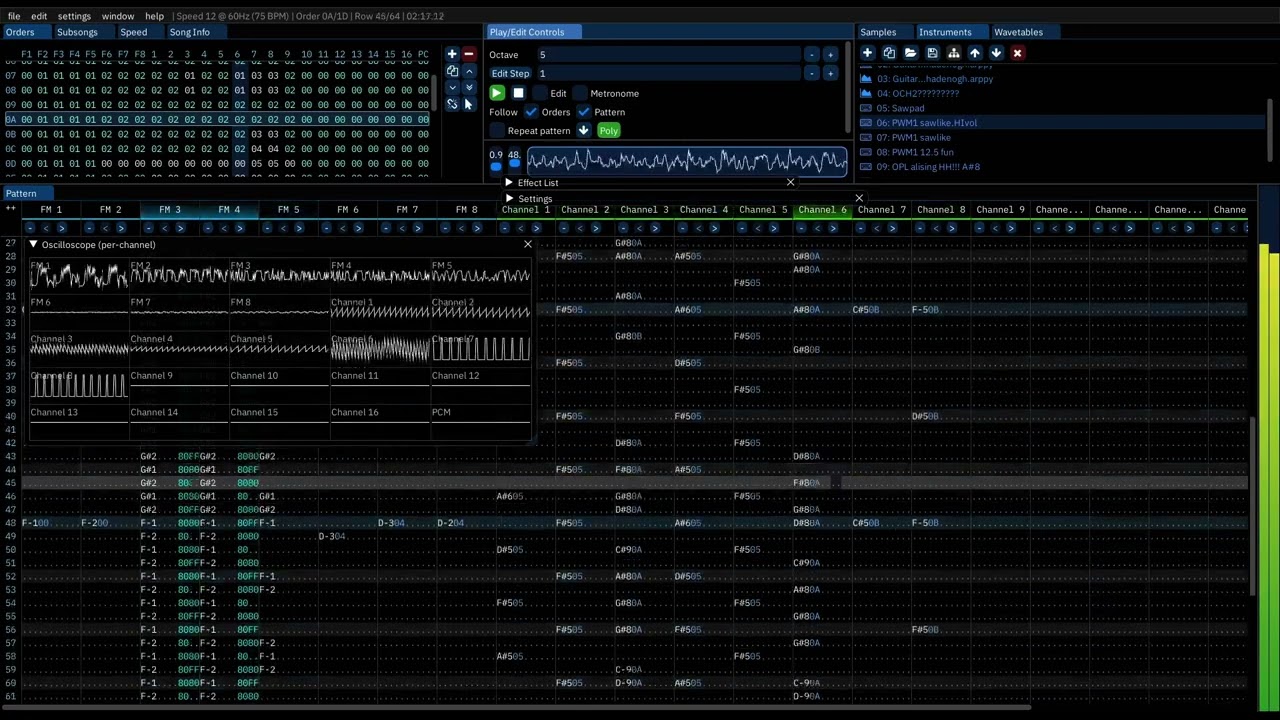Move the current order up

469,71
